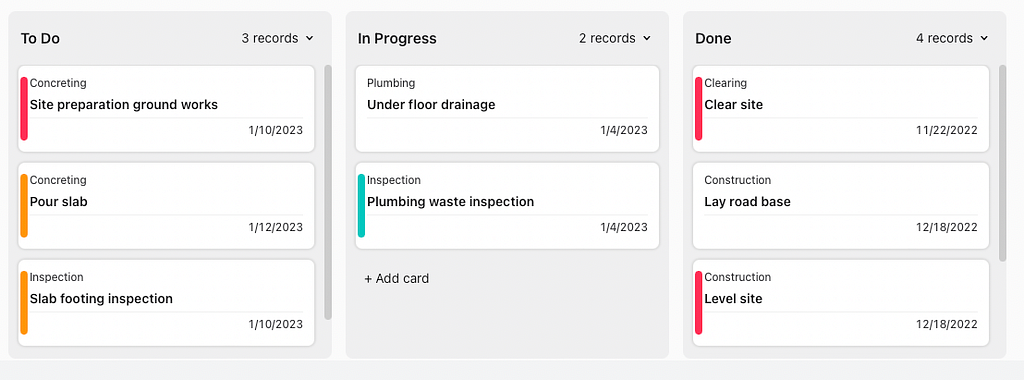Click red color bar on Site preparation card
This screenshot has height=380, width=1024.
click(x=24, y=108)
